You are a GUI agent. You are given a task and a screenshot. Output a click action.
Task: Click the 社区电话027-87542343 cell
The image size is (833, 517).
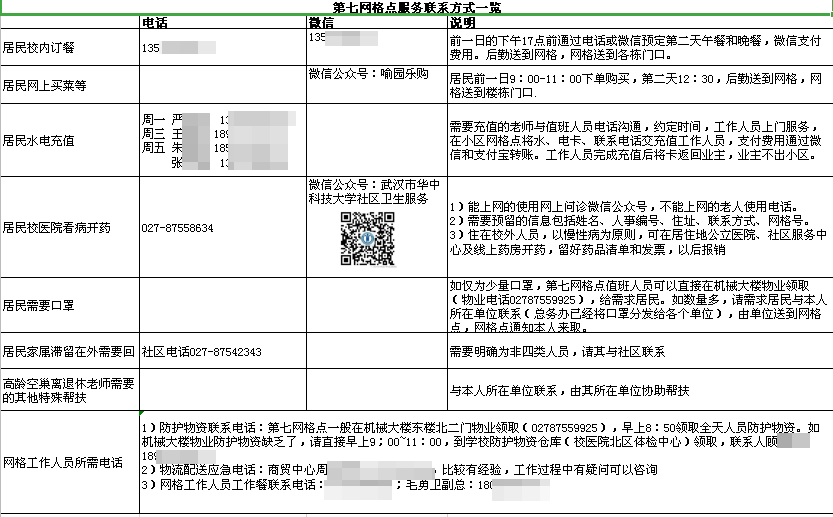(202, 352)
